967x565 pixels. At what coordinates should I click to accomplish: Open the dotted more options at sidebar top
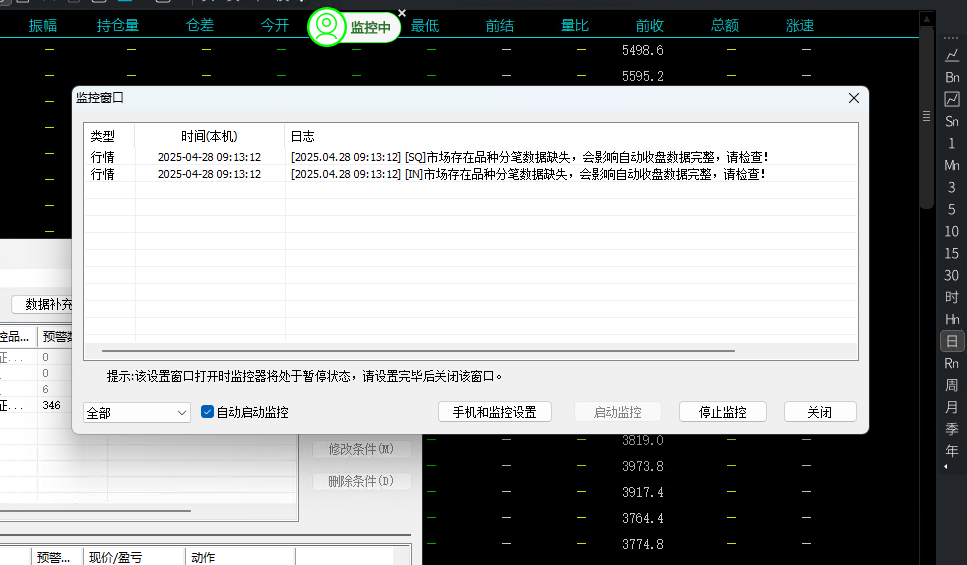tap(952, 36)
